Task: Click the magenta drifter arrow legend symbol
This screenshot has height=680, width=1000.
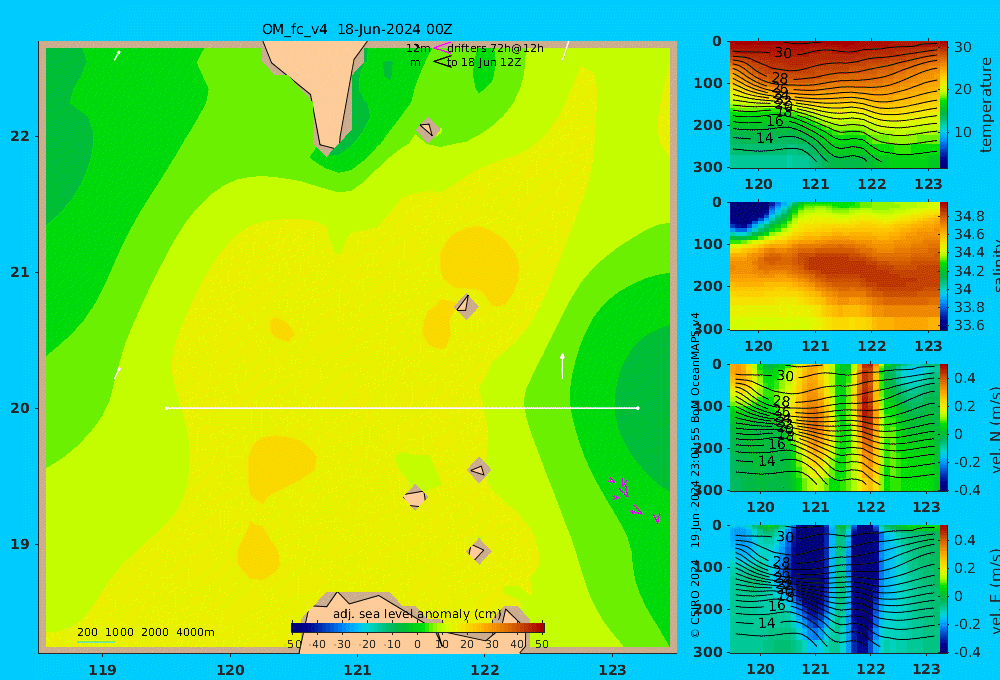Action: 441,48
